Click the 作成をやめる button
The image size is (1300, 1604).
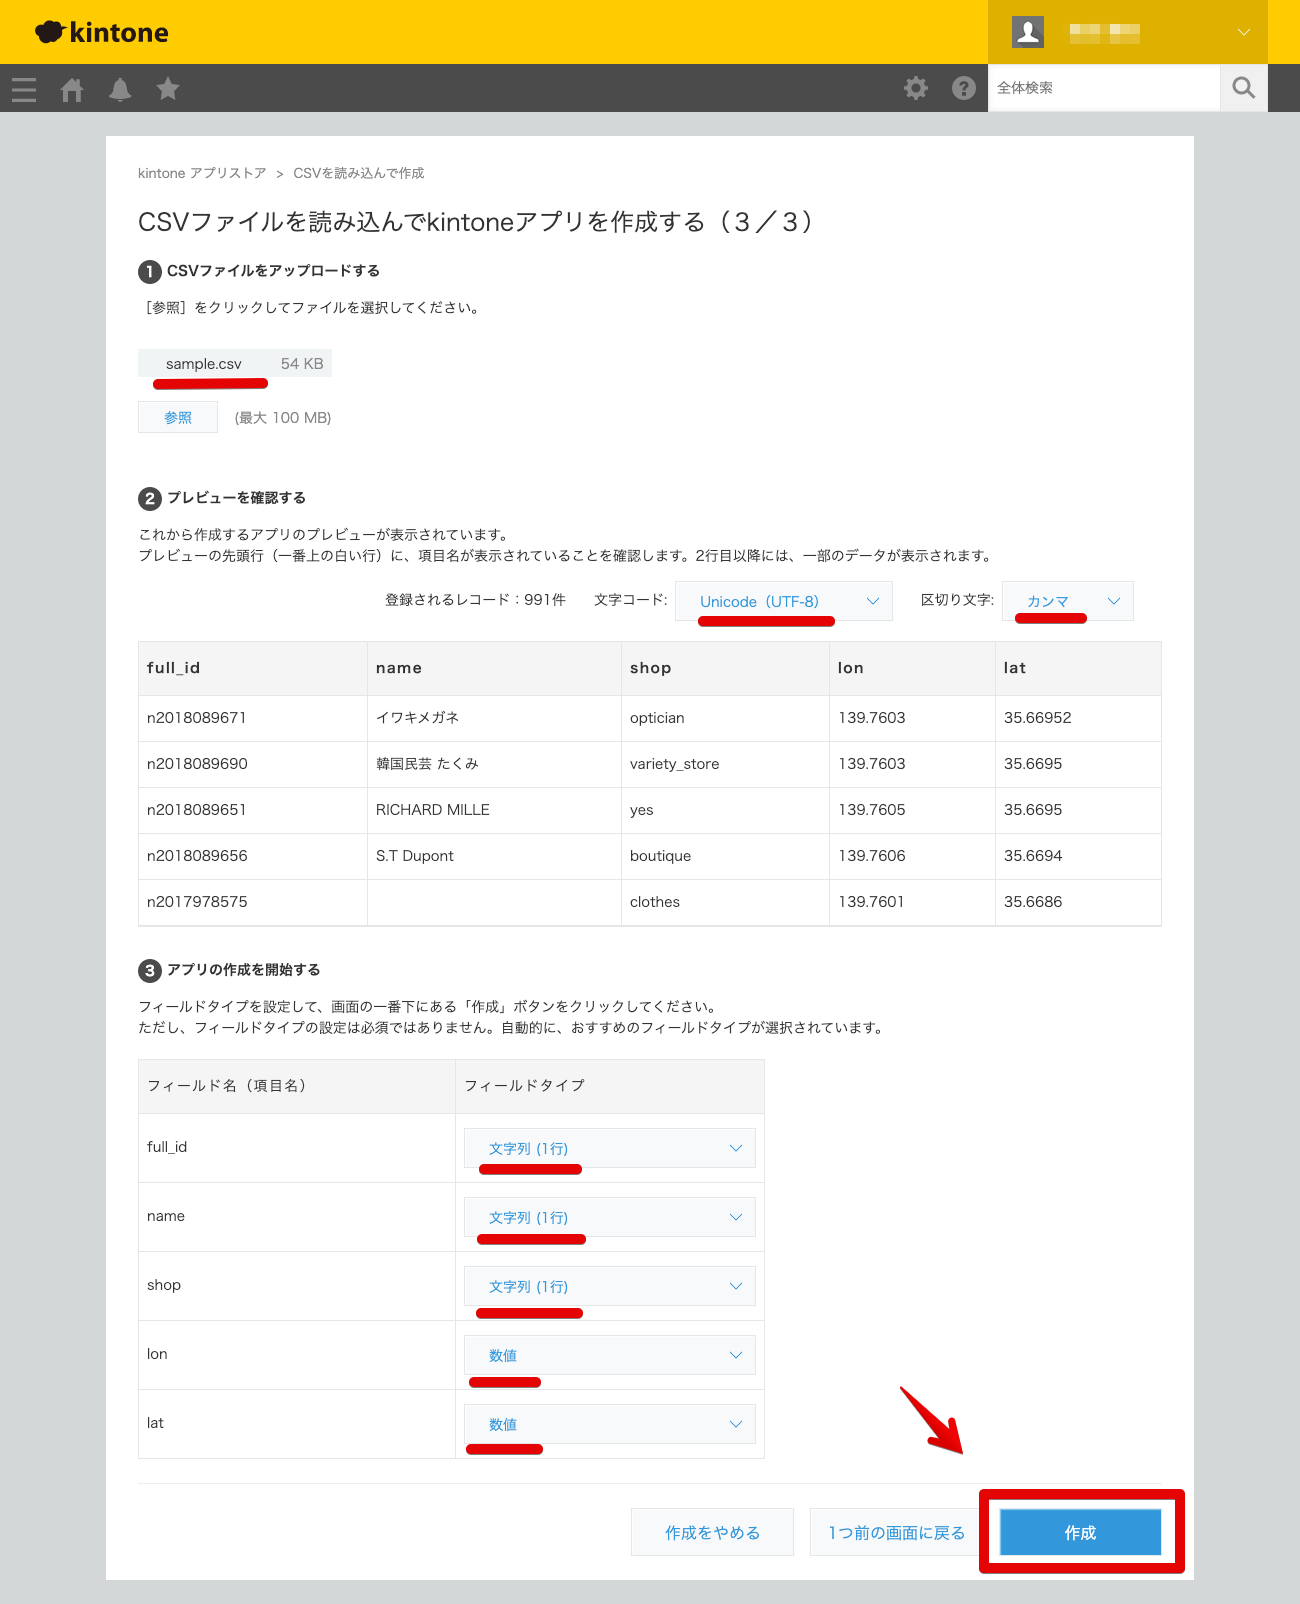712,1532
